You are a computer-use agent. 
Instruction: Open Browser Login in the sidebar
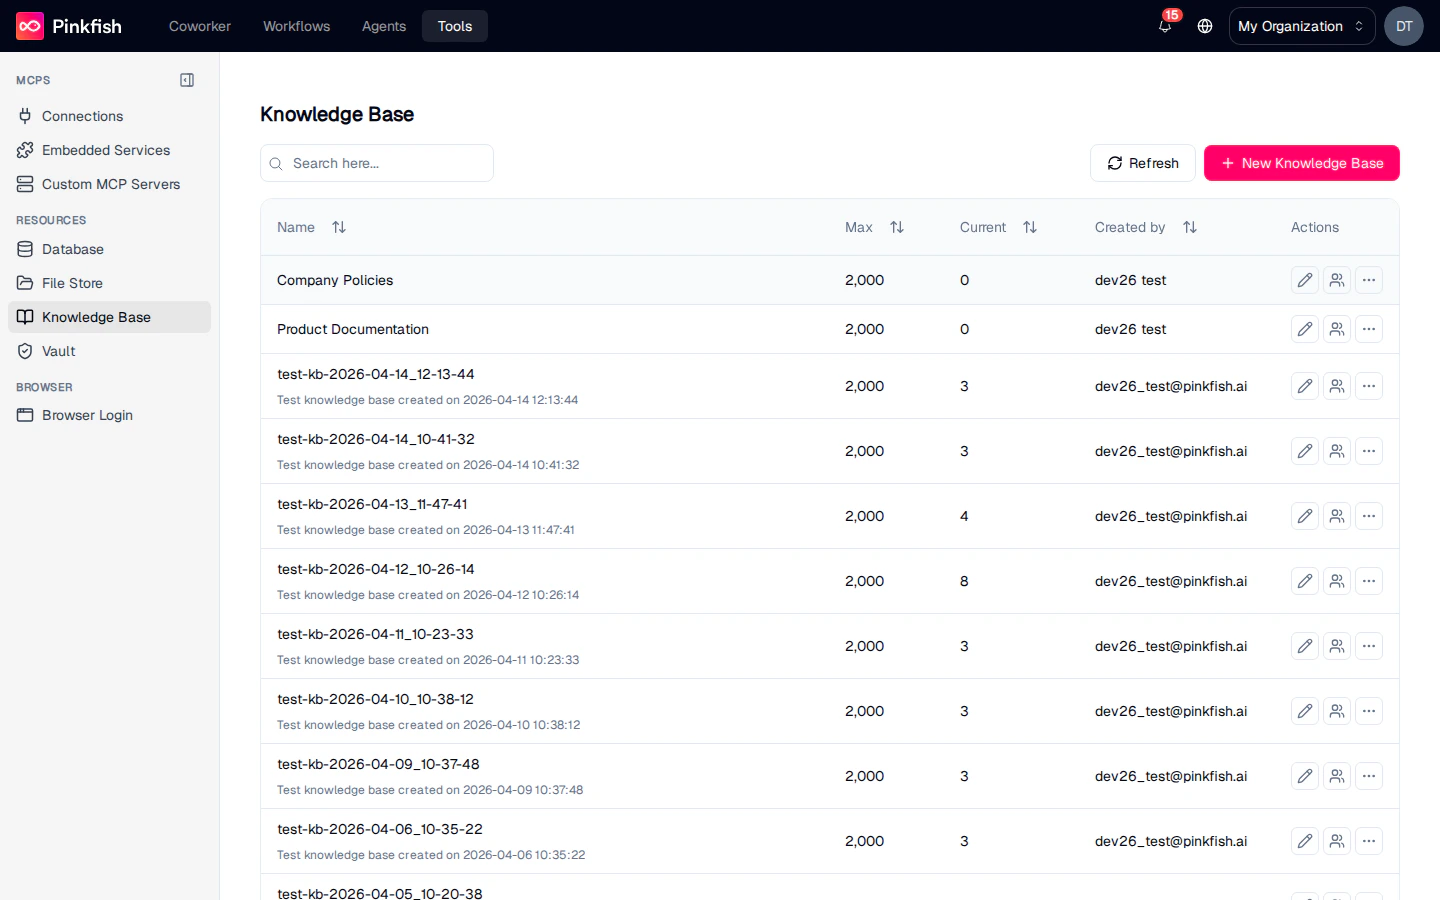[x=87, y=415]
